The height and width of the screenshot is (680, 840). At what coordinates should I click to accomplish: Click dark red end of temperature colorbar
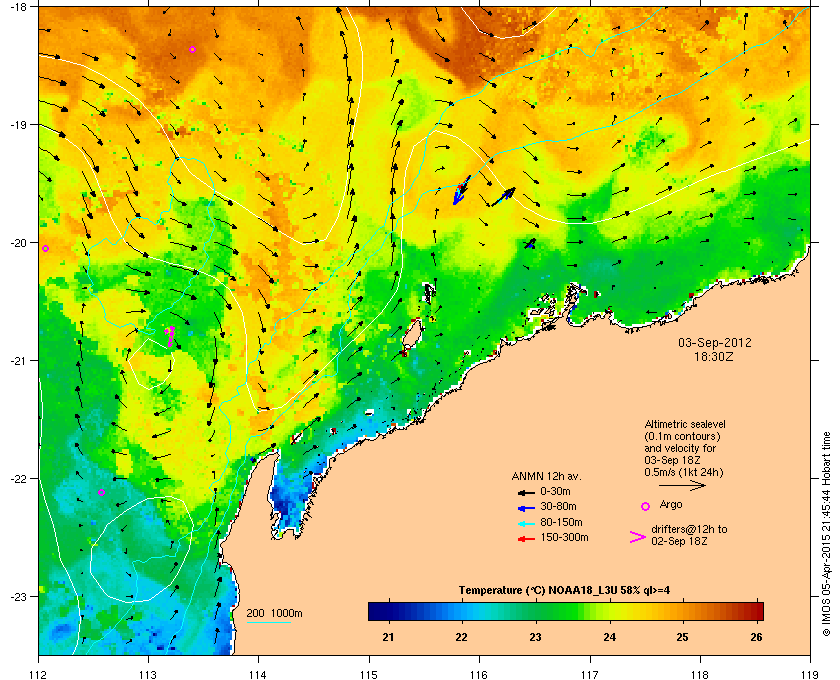click(756, 611)
